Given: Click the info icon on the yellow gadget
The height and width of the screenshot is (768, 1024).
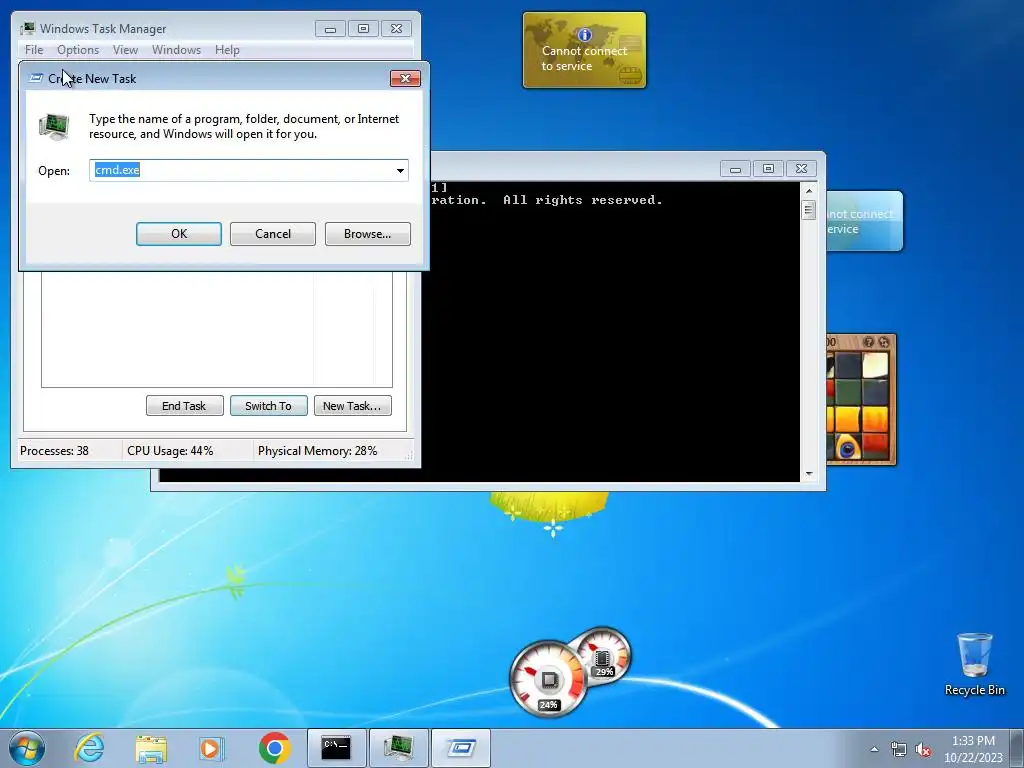Looking at the screenshot, I should (x=584, y=35).
